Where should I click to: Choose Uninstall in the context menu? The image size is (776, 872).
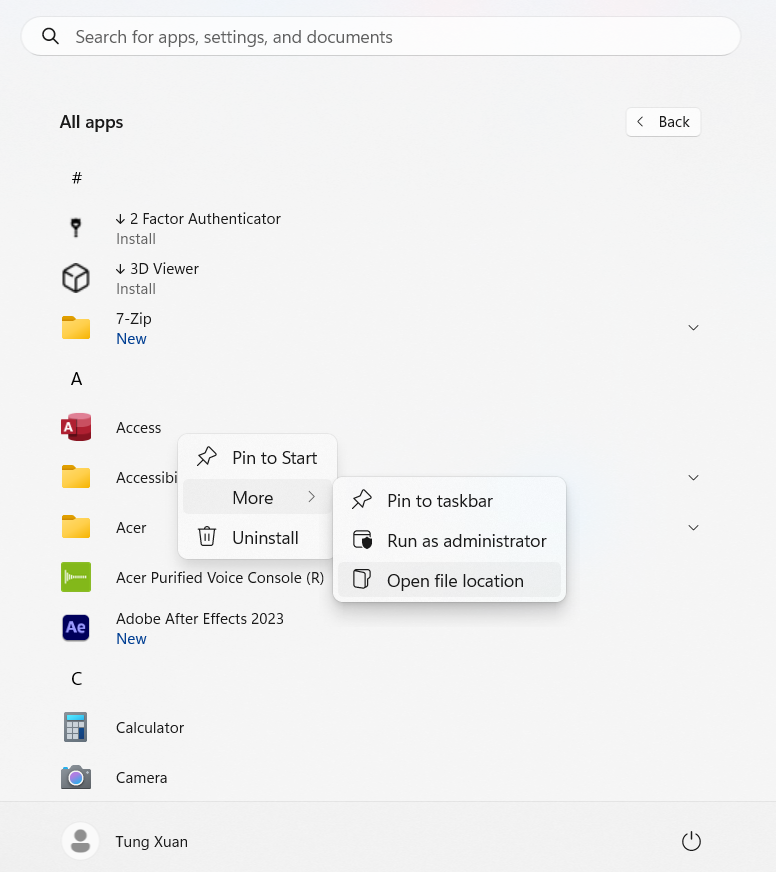258,537
